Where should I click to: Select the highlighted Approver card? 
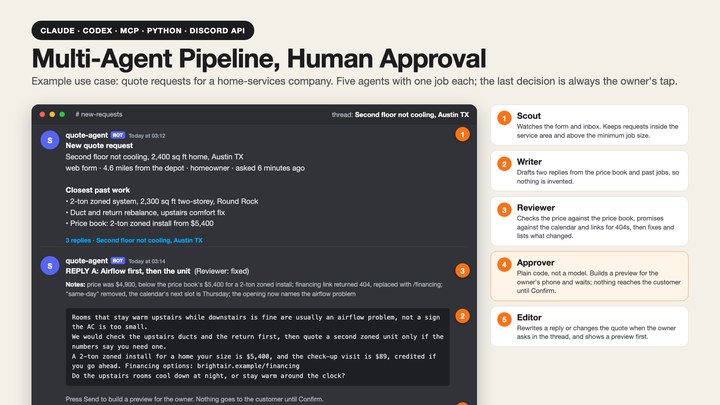click(589, 276)
